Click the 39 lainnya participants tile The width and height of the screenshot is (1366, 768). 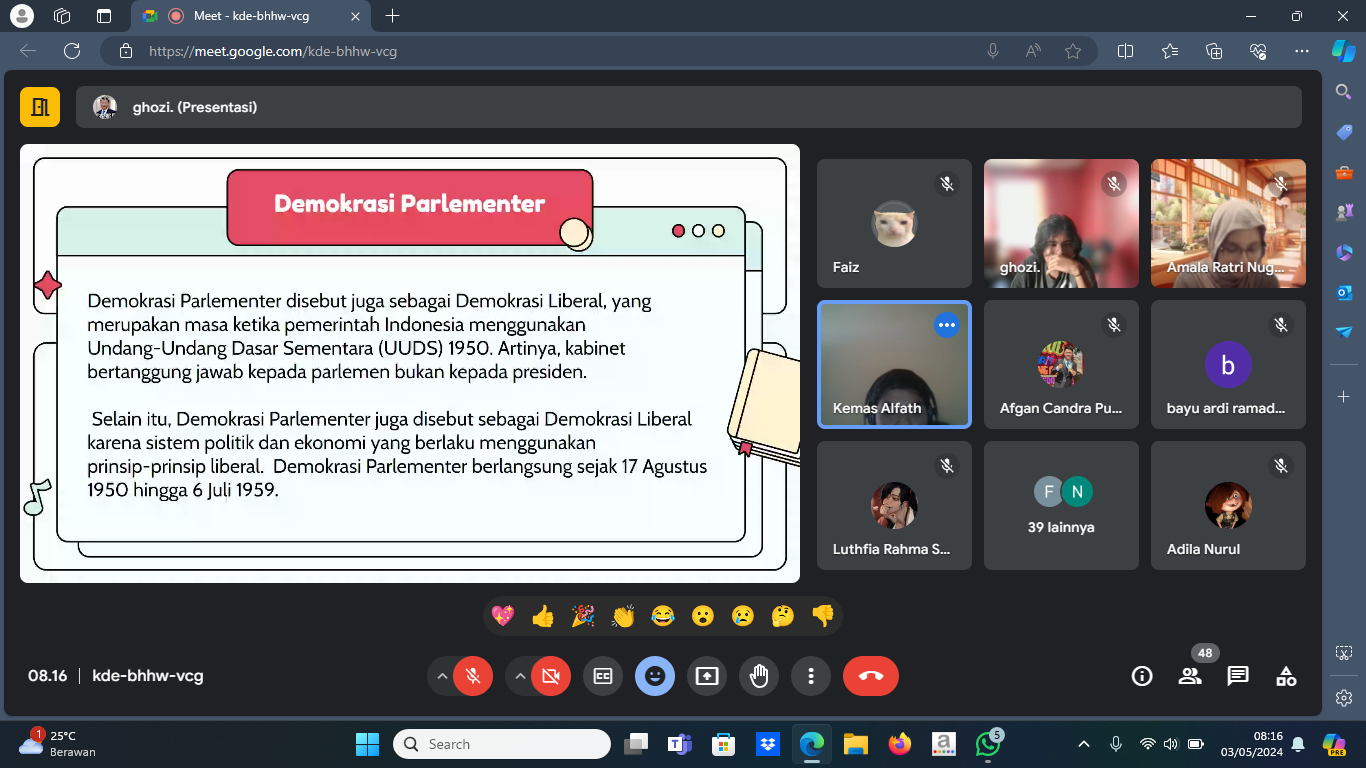[1061, 506]
